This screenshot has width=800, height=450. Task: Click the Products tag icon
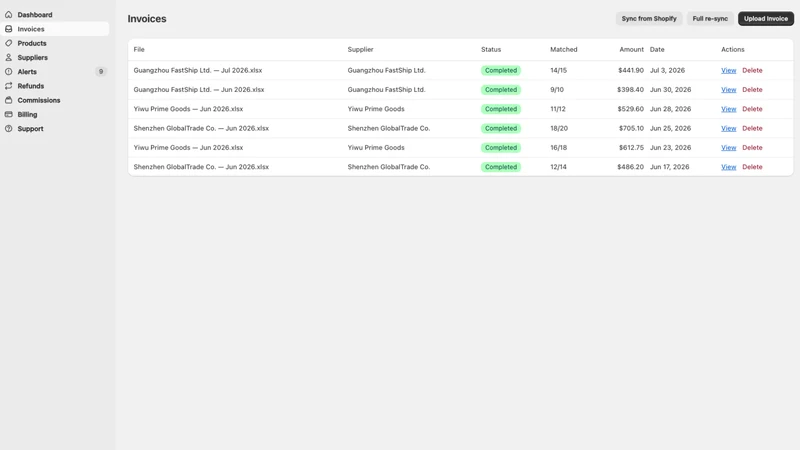[9, 43]
